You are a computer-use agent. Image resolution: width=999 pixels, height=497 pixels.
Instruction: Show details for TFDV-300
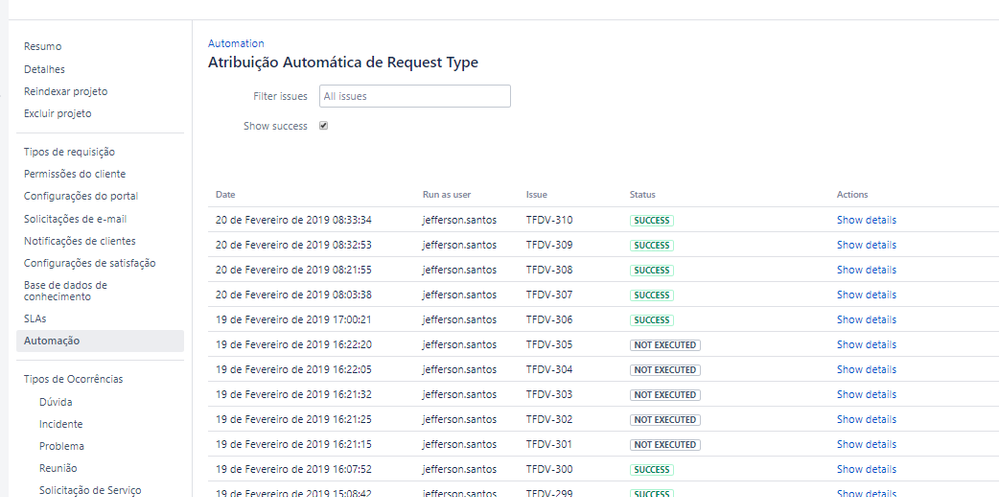pos(866,469)
